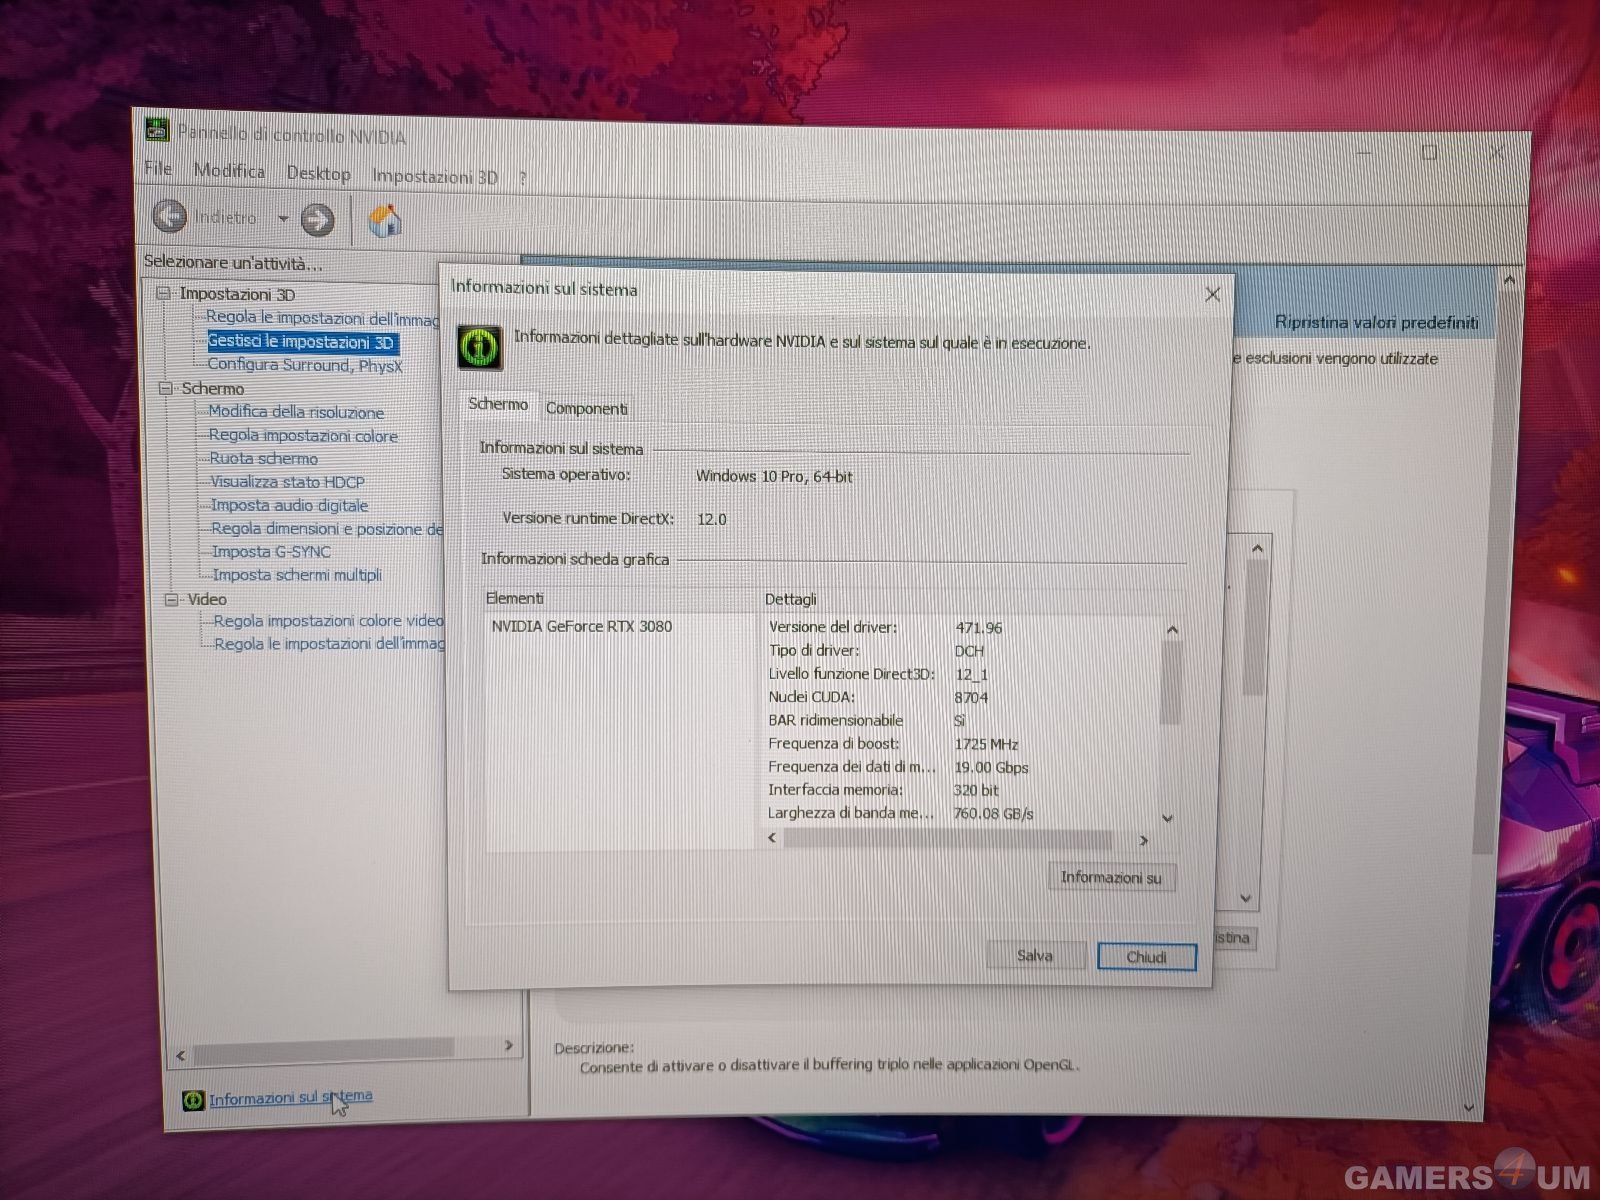Click the Windows 10 Pro, 64-bit value

[x=774, y=476]
